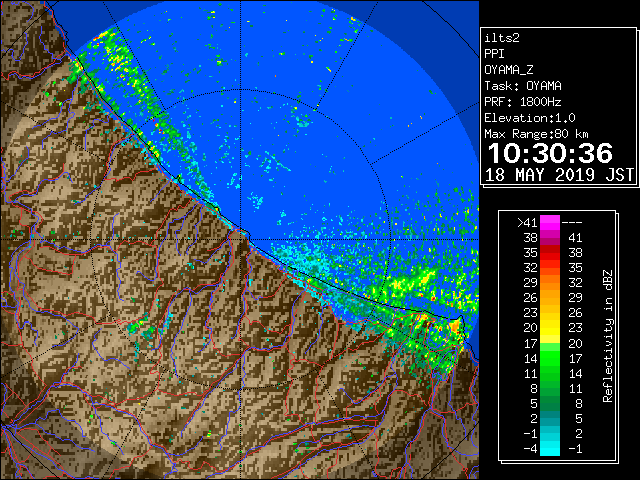Pick the red swatch for 35 to 38 dBZ

[x=550, y=253]
